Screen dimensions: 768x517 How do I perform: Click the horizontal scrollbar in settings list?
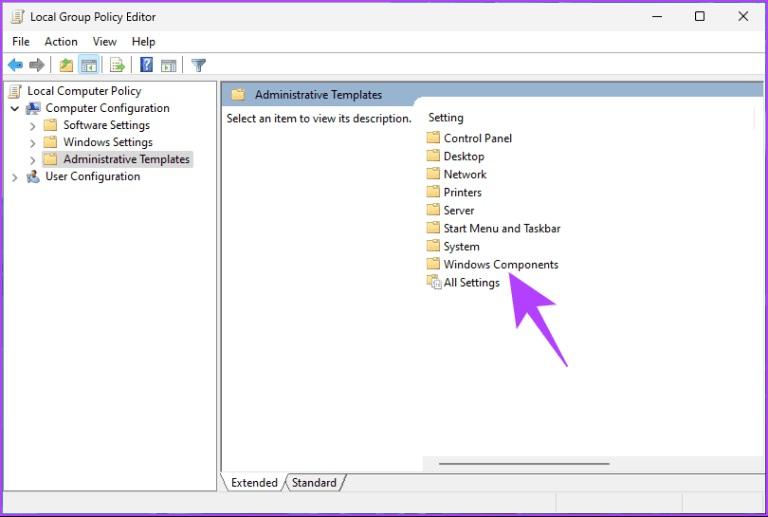point(524,463)
